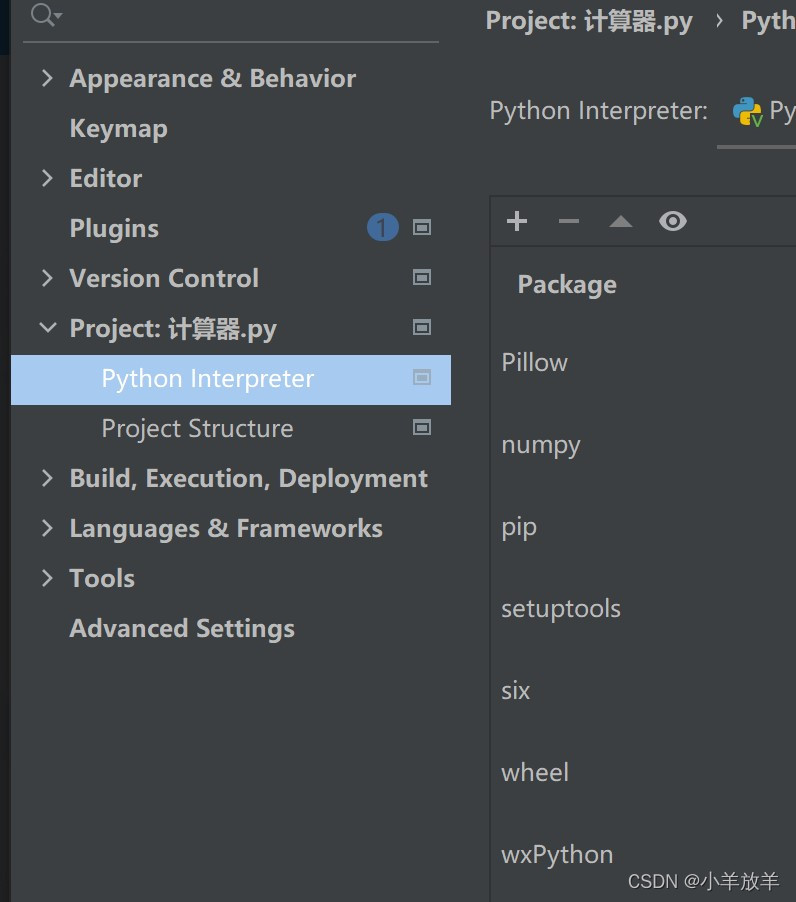Expand the Editor settings section
This screenshot has width=796, height=902.
click(x=47, y=178)
